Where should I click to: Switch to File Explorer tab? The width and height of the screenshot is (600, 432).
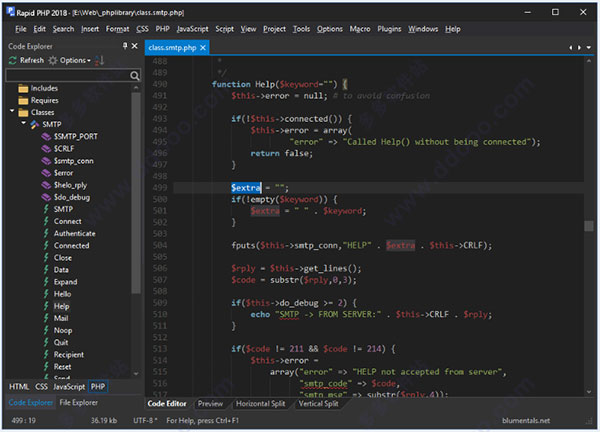coord(78,403)
